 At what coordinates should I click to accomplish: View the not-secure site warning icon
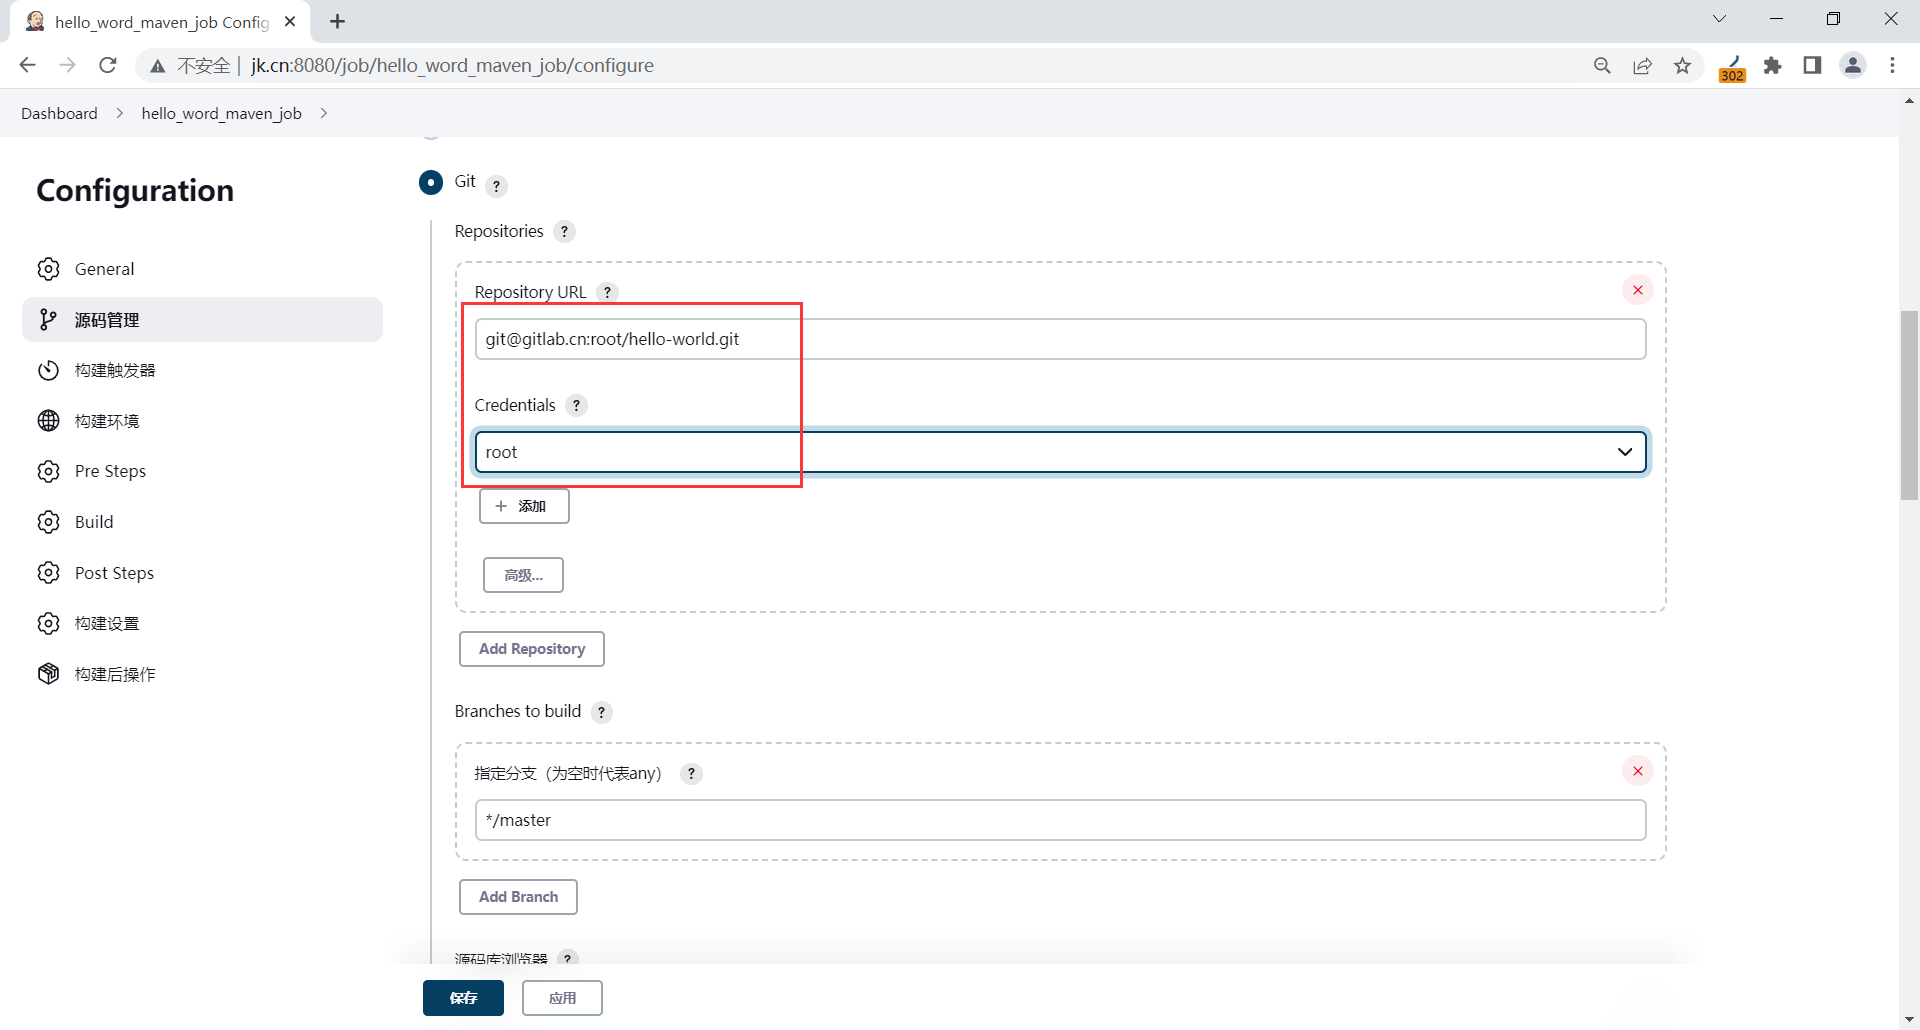157,66
